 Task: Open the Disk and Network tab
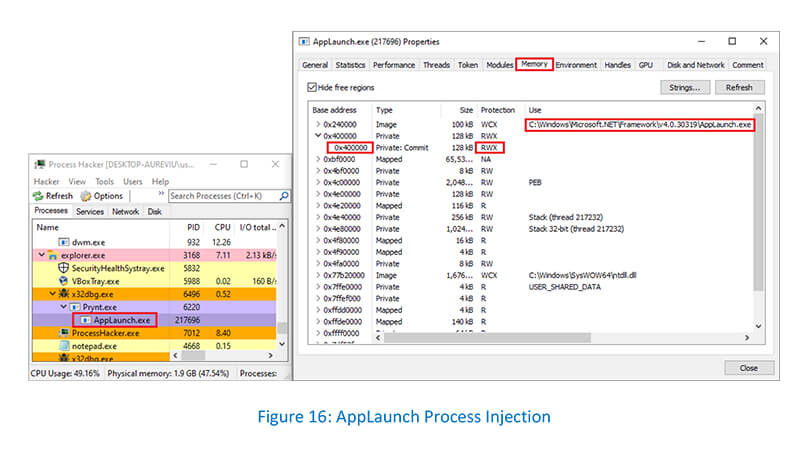(695, 65)
